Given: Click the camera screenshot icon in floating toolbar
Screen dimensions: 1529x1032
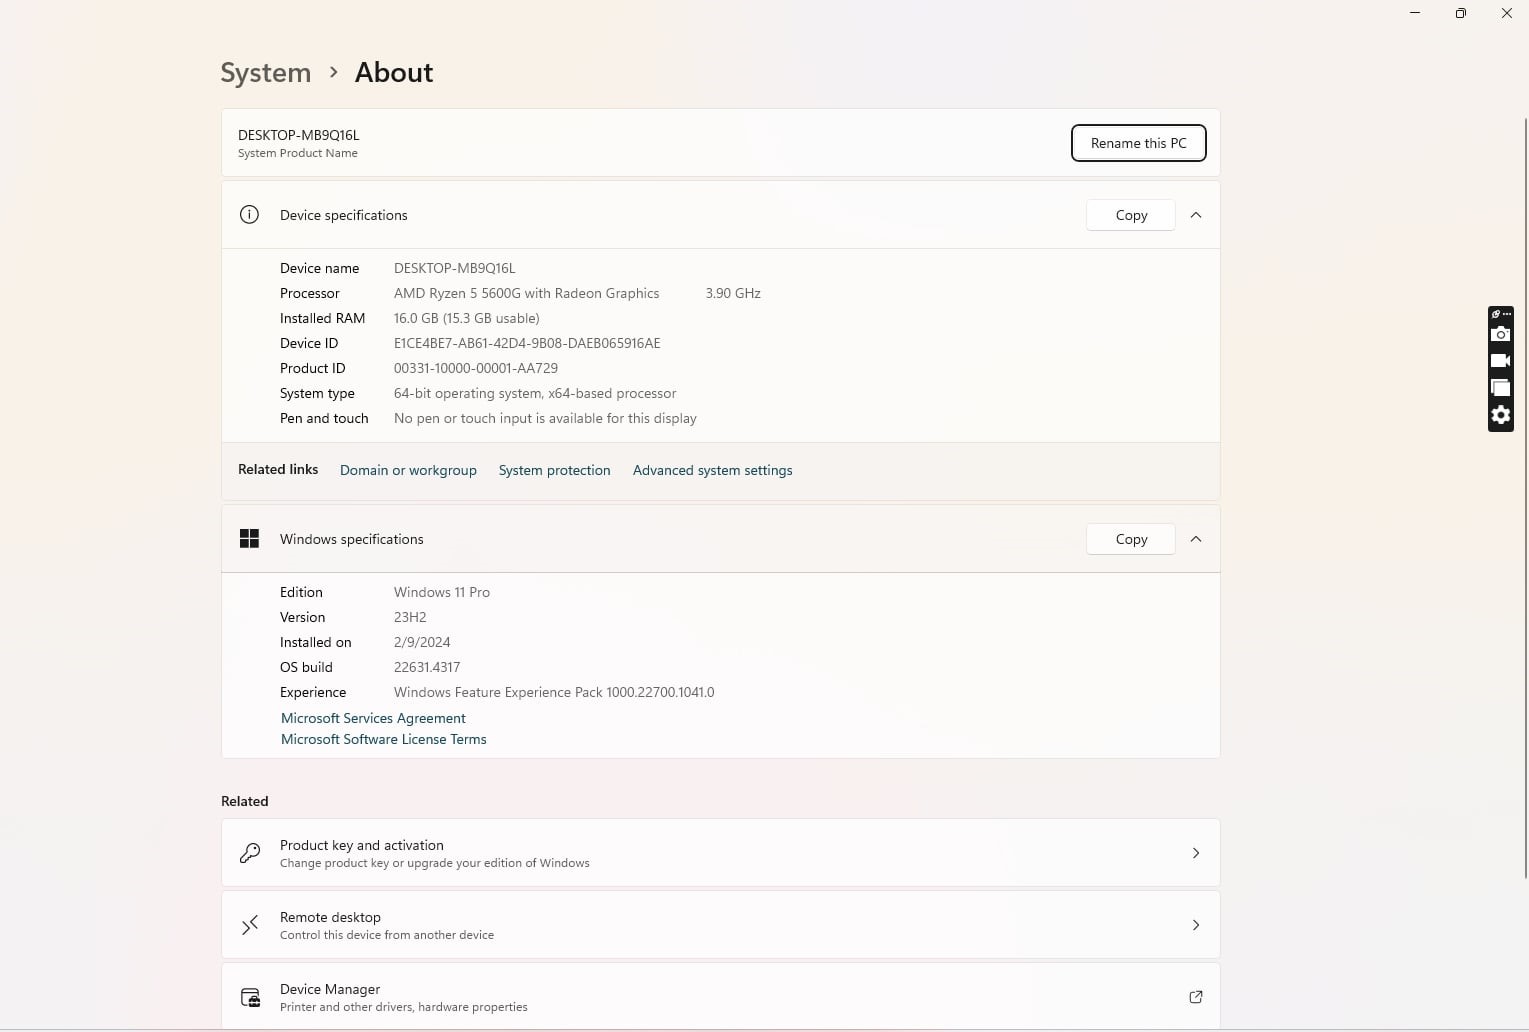Looking at the screenshot, I should [x=1500, y=334].
